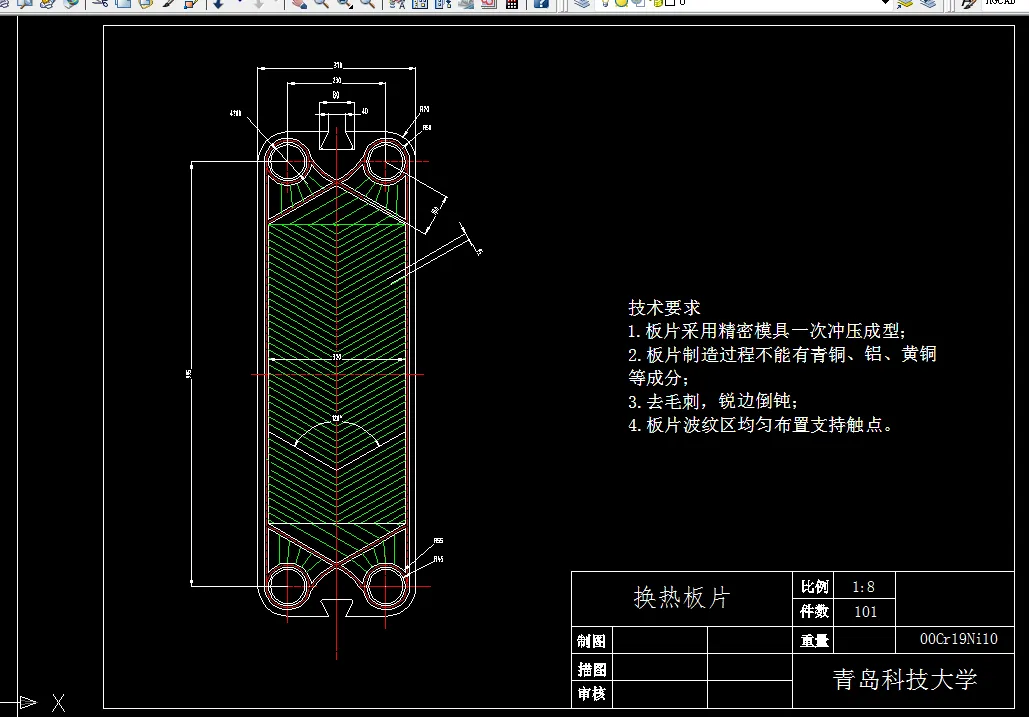
Task: Toggle layer 0 freeze sun icon
Action: [x=621, y=3]
